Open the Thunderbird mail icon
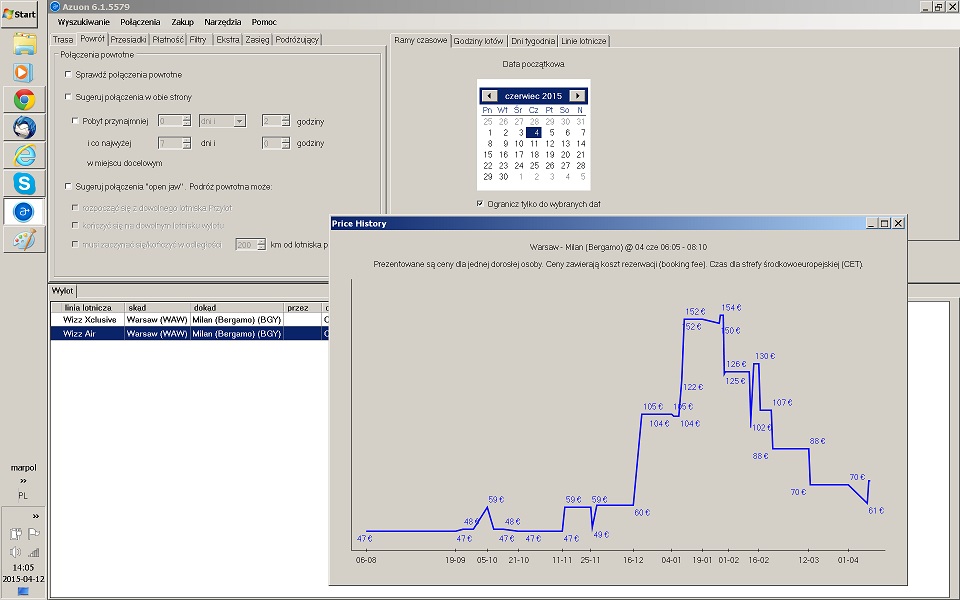This screenshot has width=960, height=600. click(24, 127)
